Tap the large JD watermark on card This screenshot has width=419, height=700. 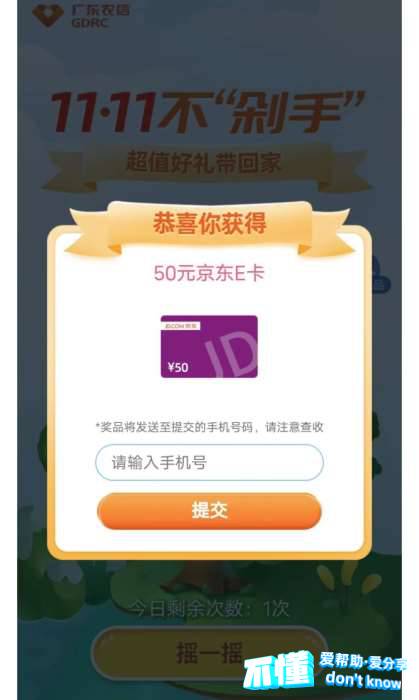pyautogui.click(x=231, y=355)
